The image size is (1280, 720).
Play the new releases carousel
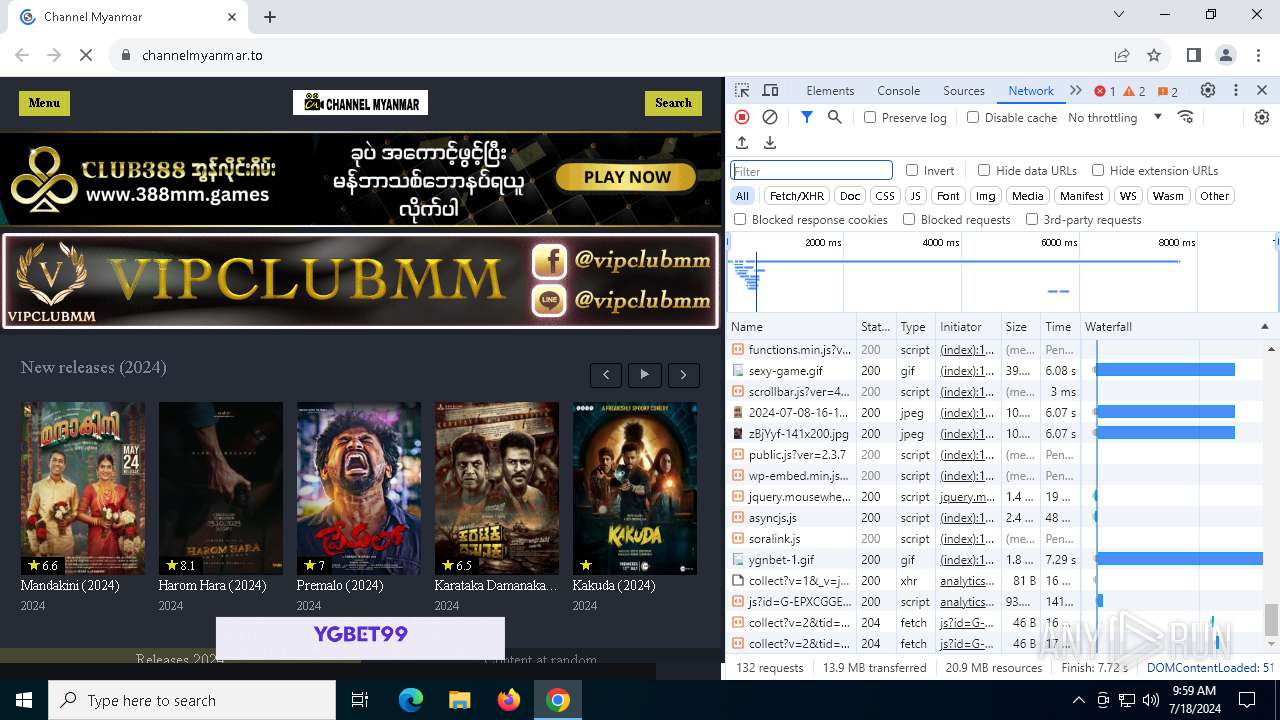[x=645, y=375]
